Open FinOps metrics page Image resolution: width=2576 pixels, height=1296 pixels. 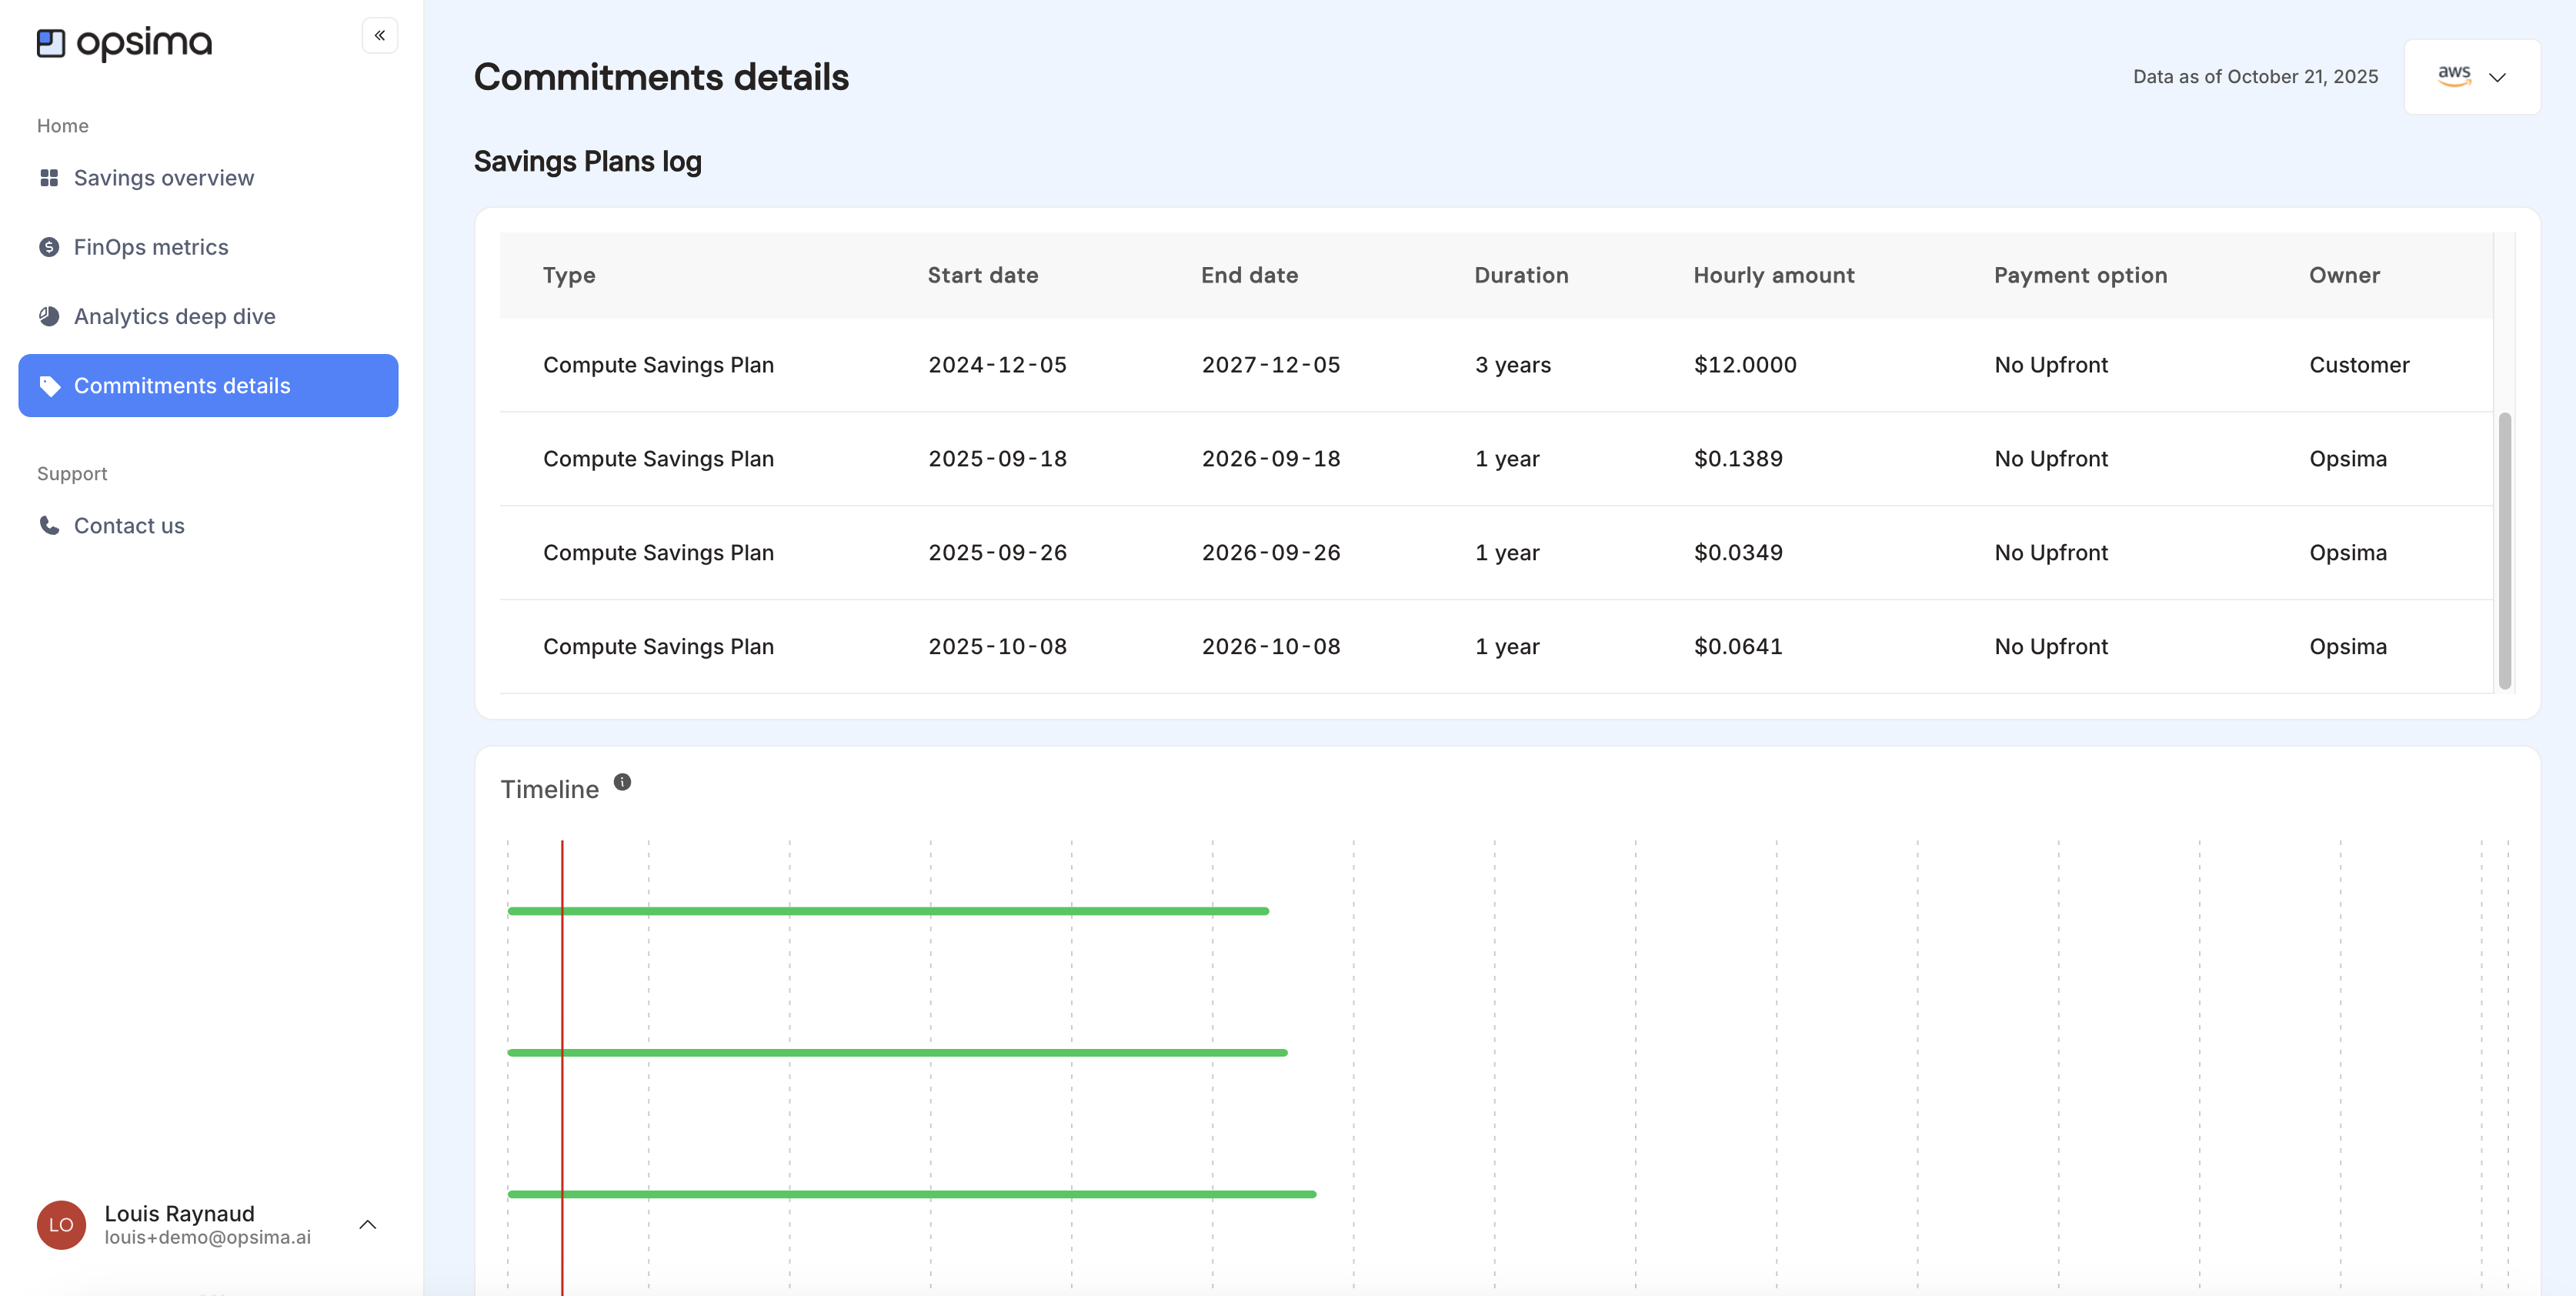[x=151, y=247]
